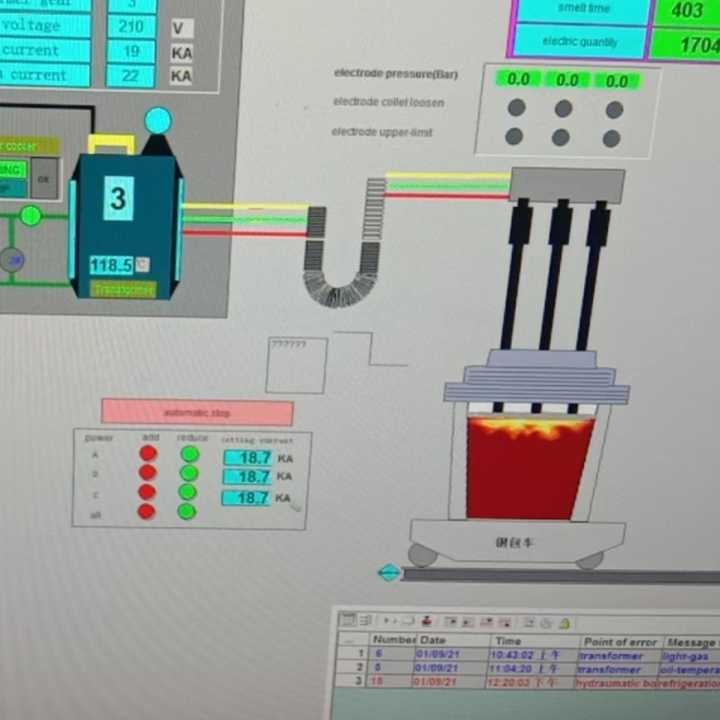The image size is (720, 720).
Task: Click the green valve circle on cooler pipe
Action: pos(31,215)
